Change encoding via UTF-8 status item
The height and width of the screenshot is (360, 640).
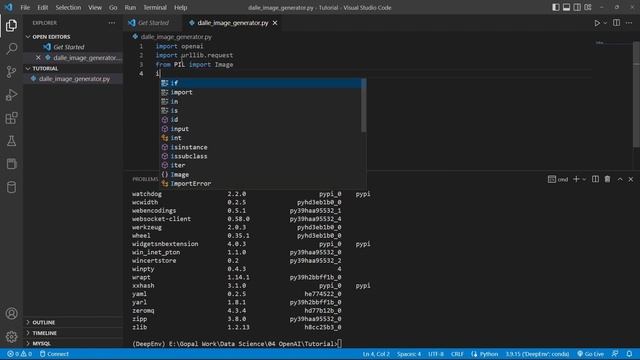click(436, 354)
